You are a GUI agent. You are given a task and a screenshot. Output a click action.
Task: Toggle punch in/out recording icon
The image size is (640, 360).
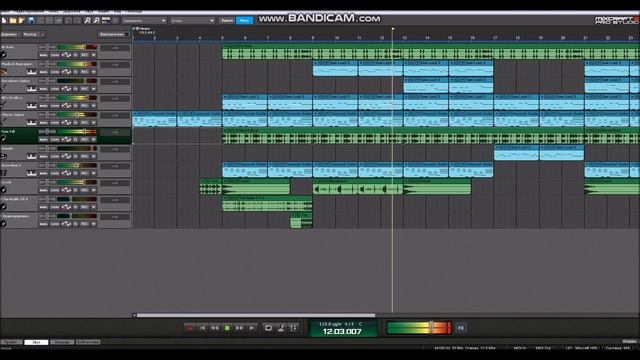[x=293, y=328]
